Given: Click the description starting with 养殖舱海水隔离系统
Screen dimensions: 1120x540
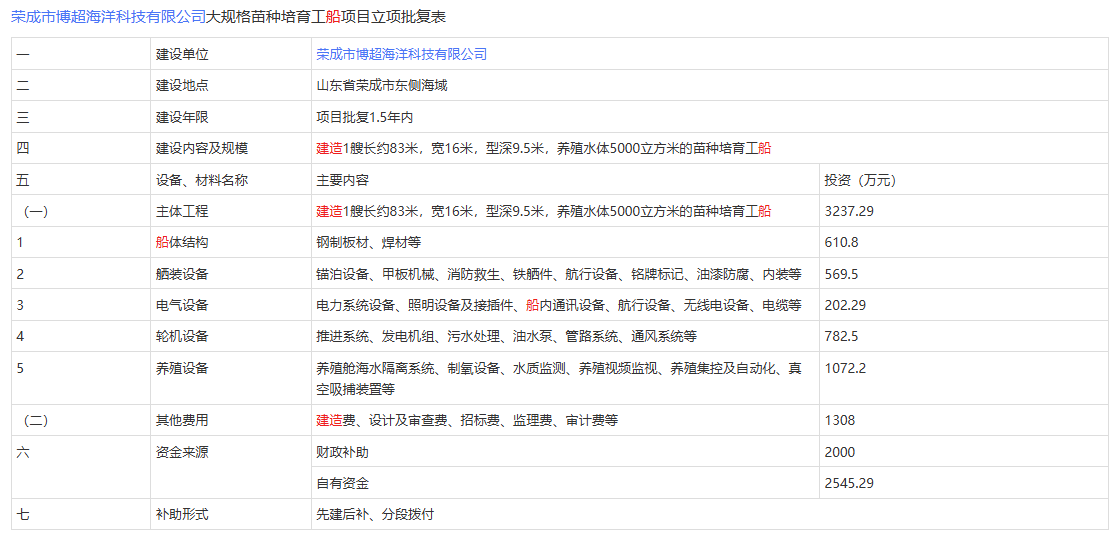Looking at the screenshot, I should [x=559, y=379].
